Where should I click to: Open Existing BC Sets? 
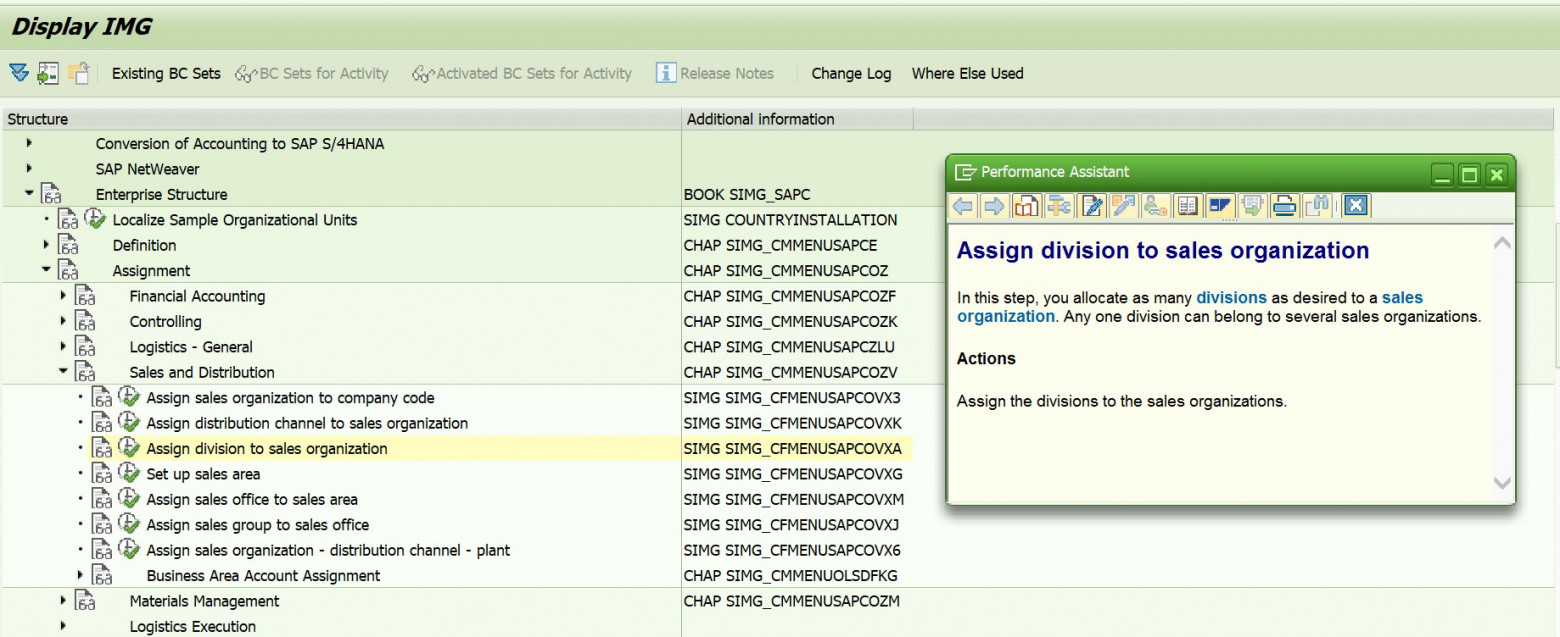(166, 73)
